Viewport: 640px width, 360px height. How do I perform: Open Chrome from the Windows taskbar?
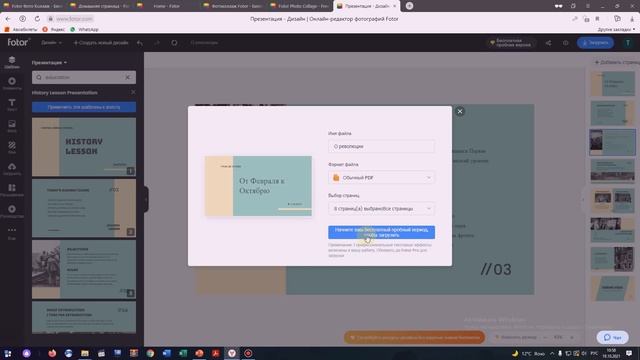coord(150,353)
